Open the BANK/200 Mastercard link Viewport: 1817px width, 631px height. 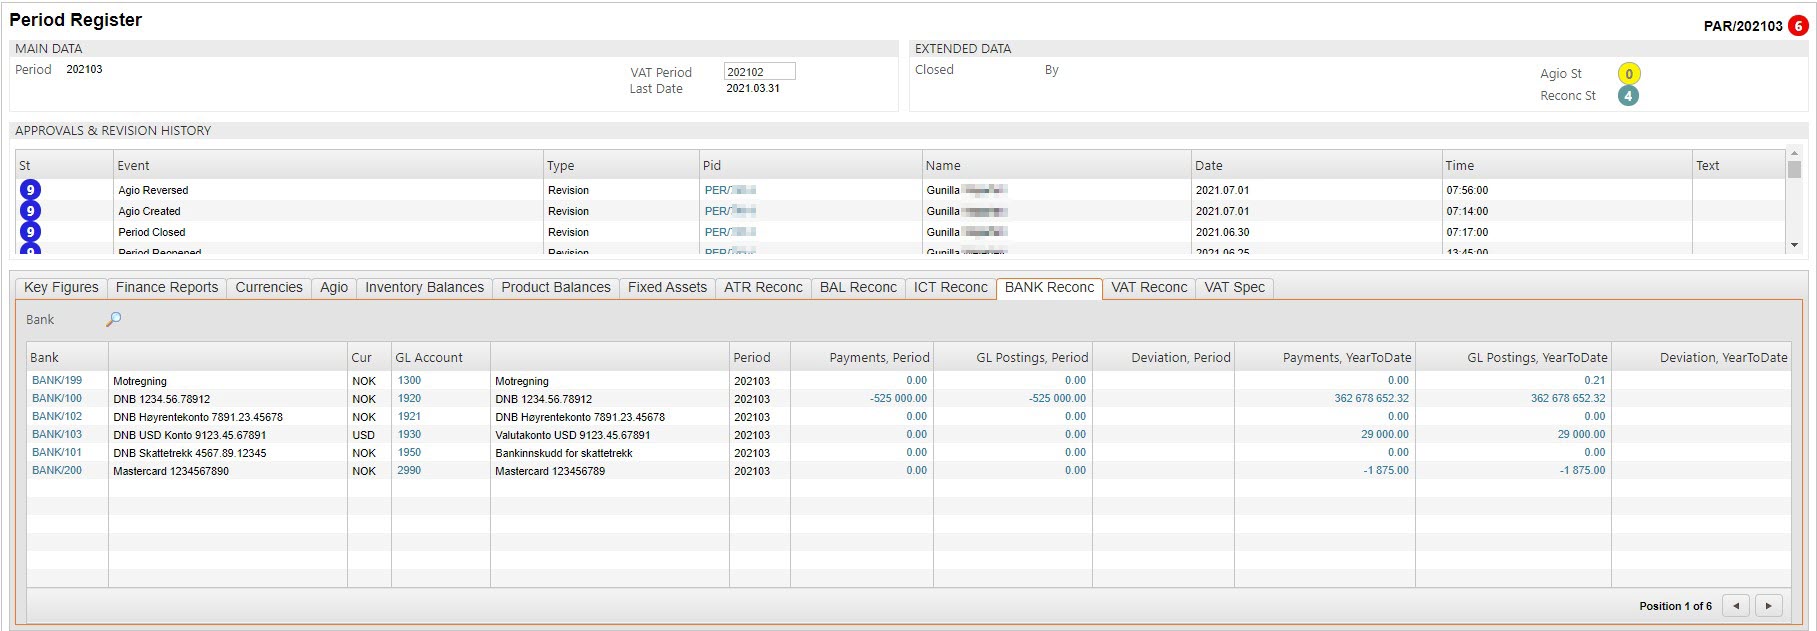[57, 471]
